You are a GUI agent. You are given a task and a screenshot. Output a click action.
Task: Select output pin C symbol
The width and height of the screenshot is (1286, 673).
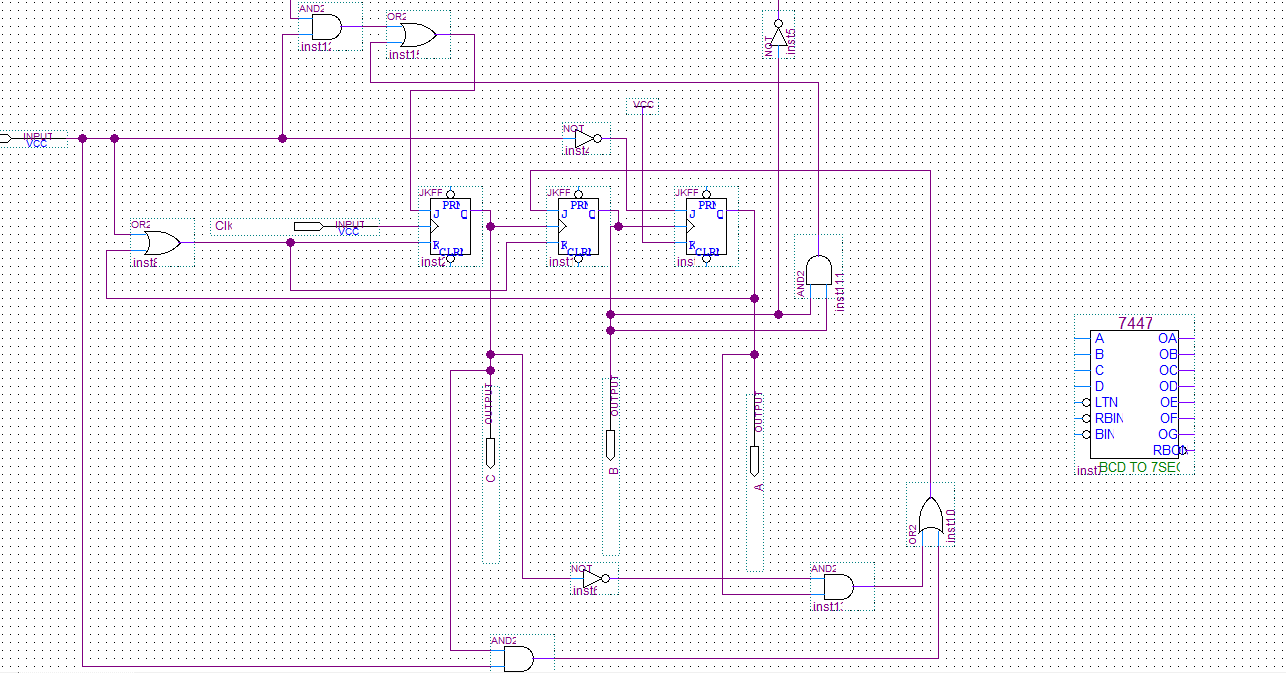[490, 453]
